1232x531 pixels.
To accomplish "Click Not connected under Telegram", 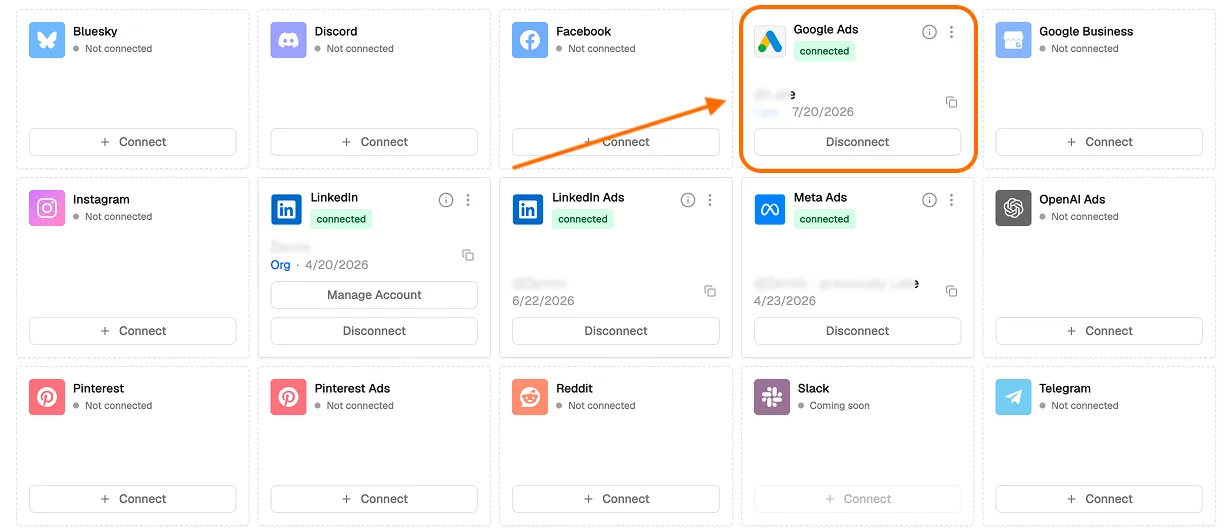I will [x=1084, y=406].
